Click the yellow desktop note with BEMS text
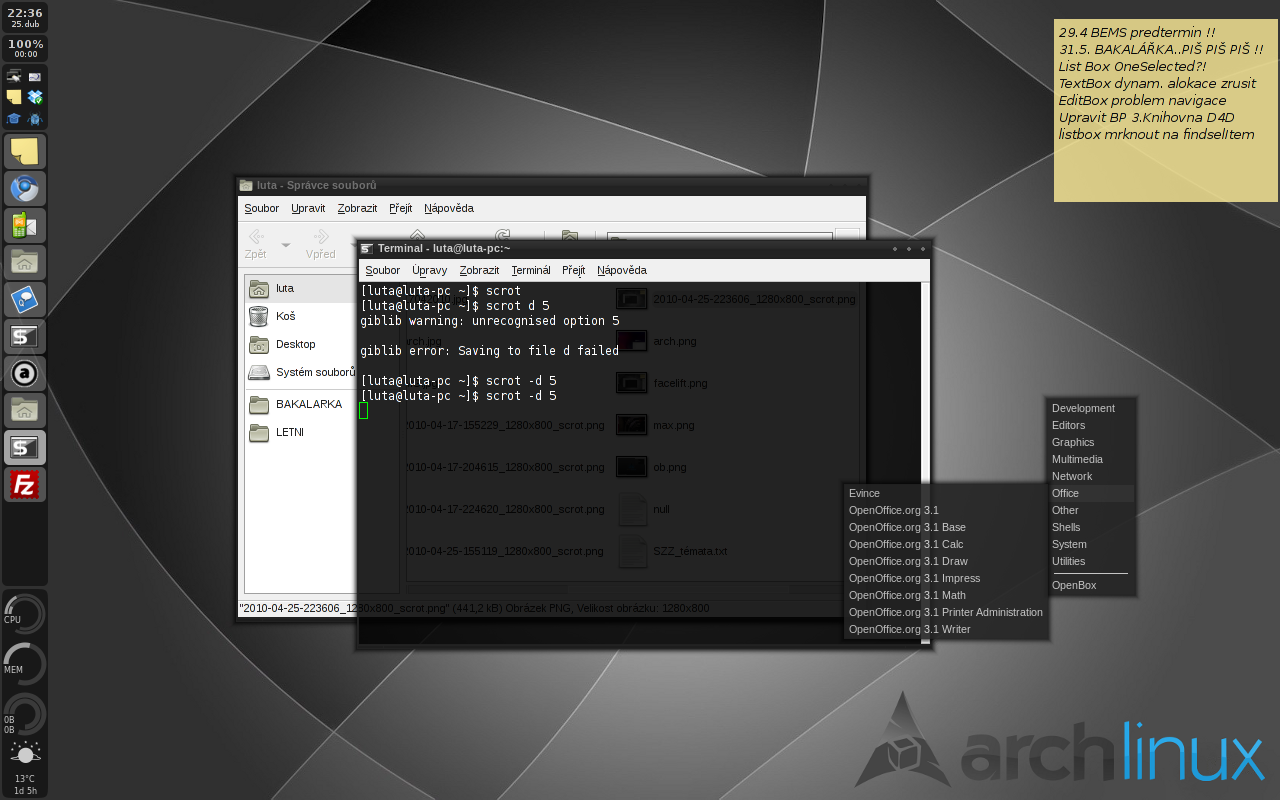1280x800 pixels. (1165, 110)
